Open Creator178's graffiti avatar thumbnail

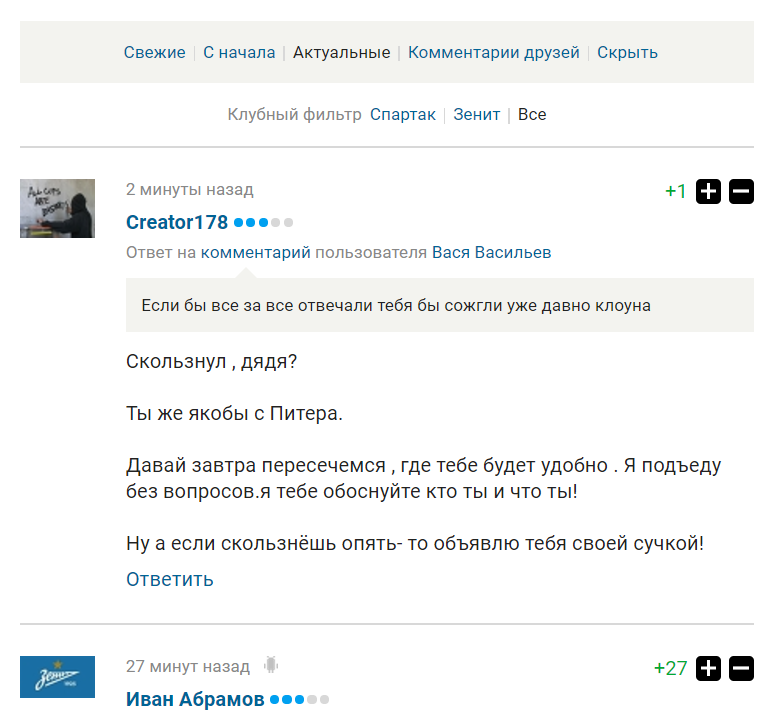pos(57,208)
